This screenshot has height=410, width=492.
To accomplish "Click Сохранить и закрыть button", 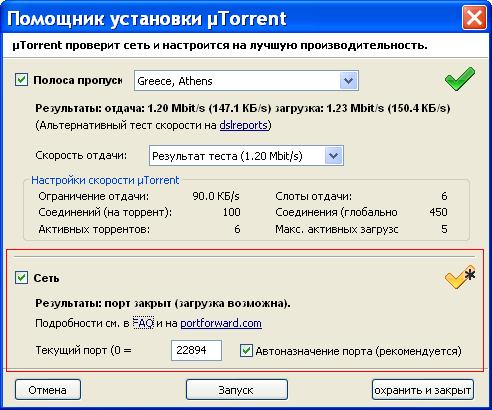I will click(x=423, y=390).
